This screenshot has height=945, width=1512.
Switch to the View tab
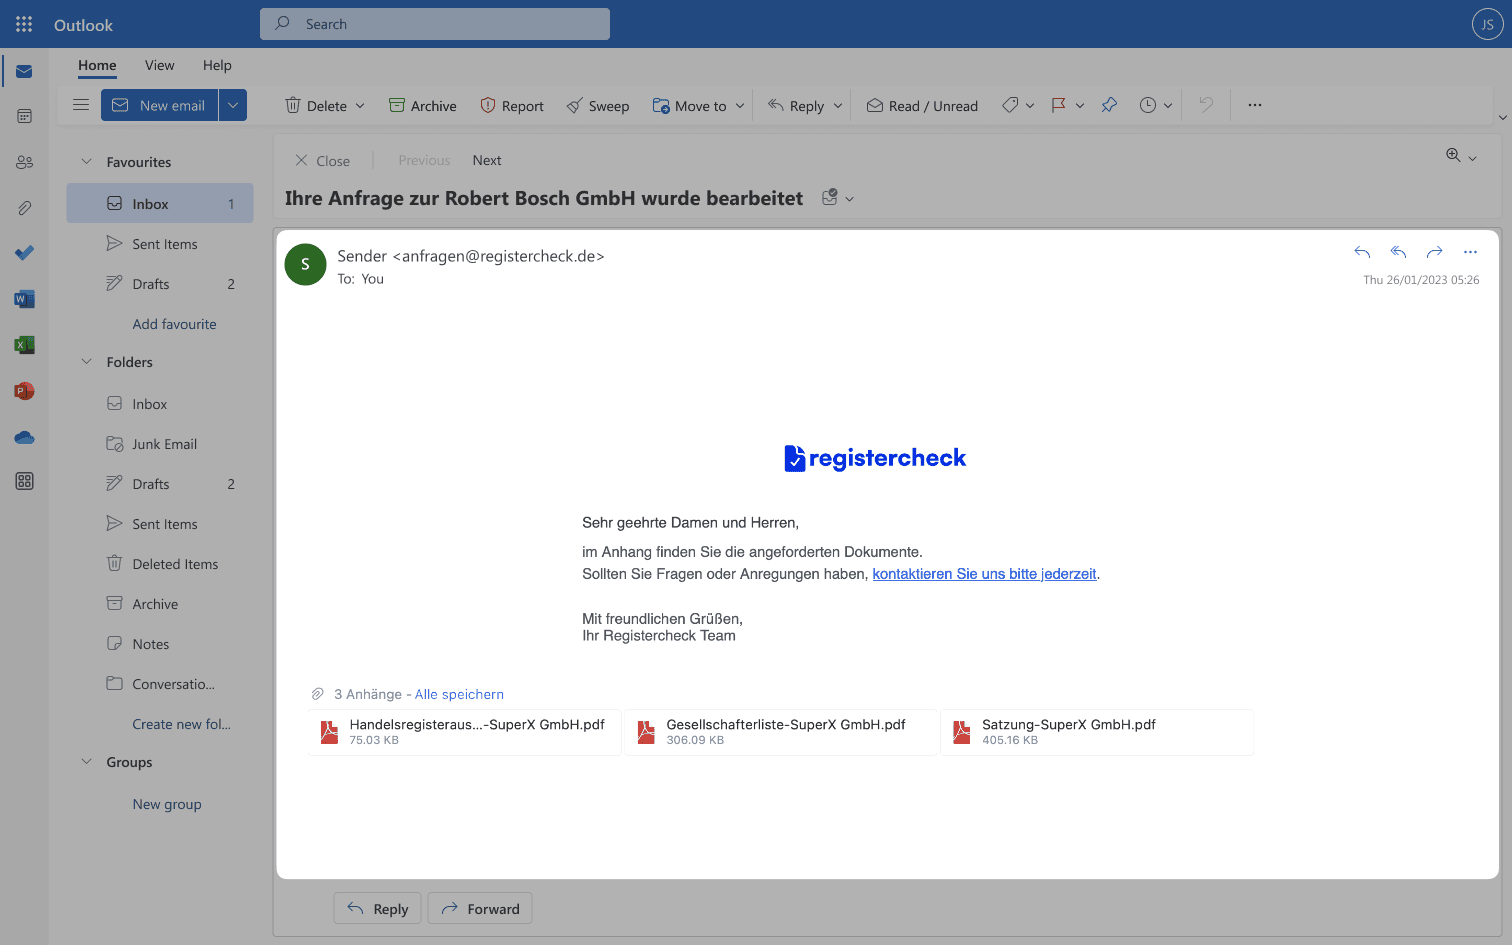159,65
